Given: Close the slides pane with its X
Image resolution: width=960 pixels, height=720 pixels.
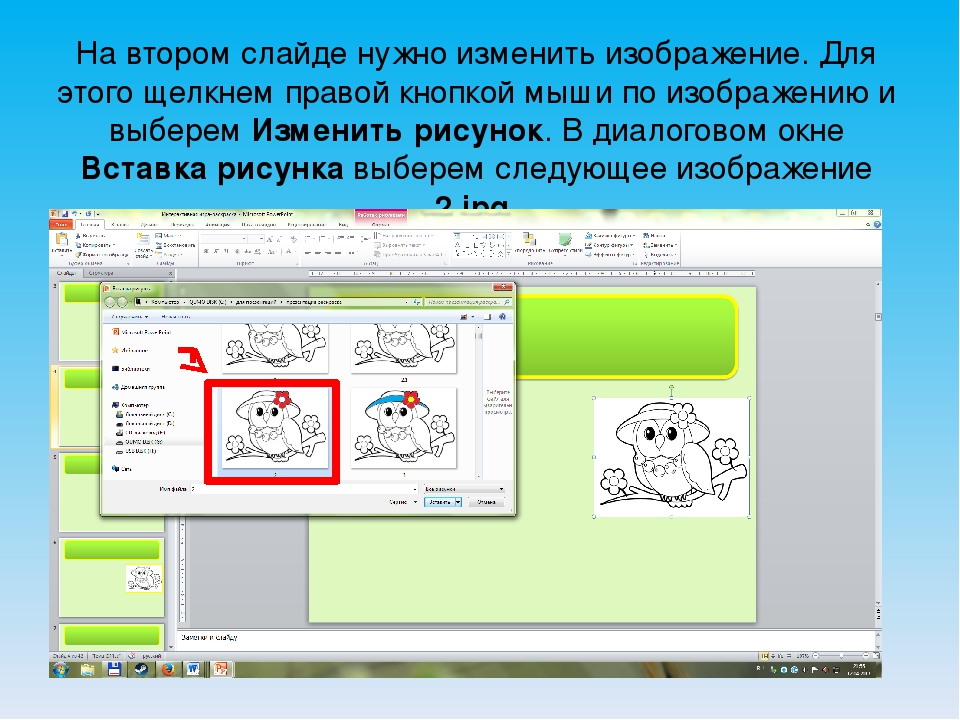Looking at the screenshot, I should (x=171, y=274).
